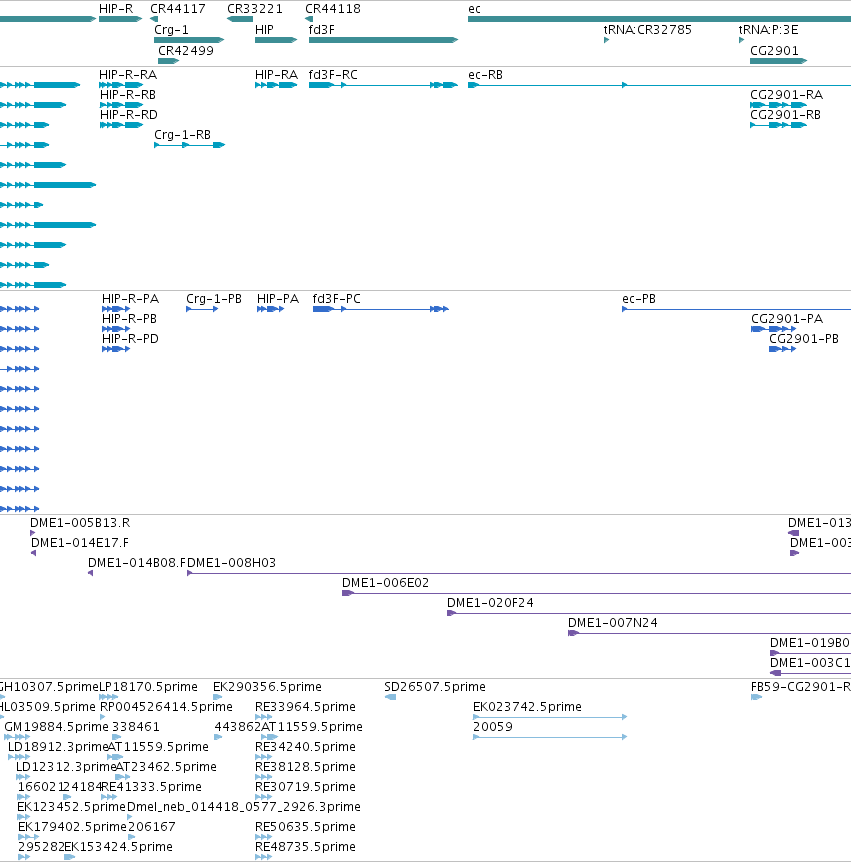Select the Dmel_neb_014418_0577_2926.3prime label

point(244,806)
